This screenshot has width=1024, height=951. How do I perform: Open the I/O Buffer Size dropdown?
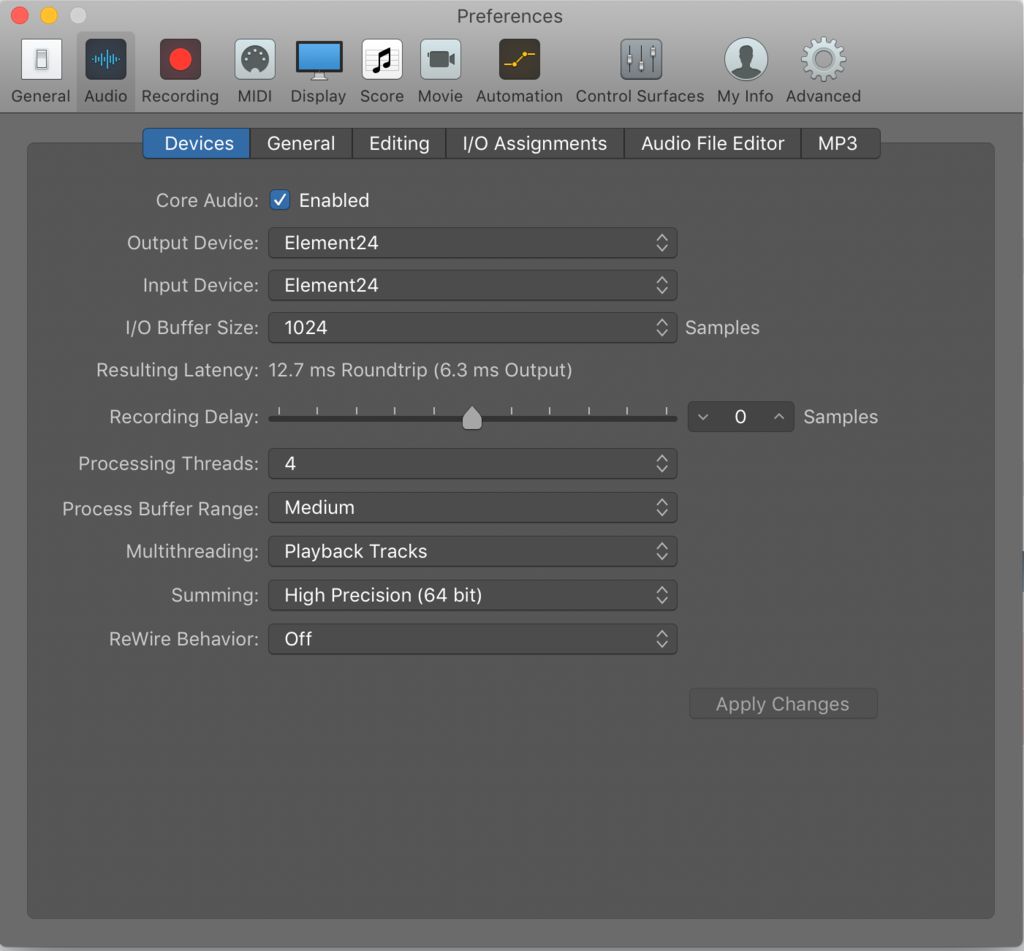pyautogui.click(x=472, y=328)
